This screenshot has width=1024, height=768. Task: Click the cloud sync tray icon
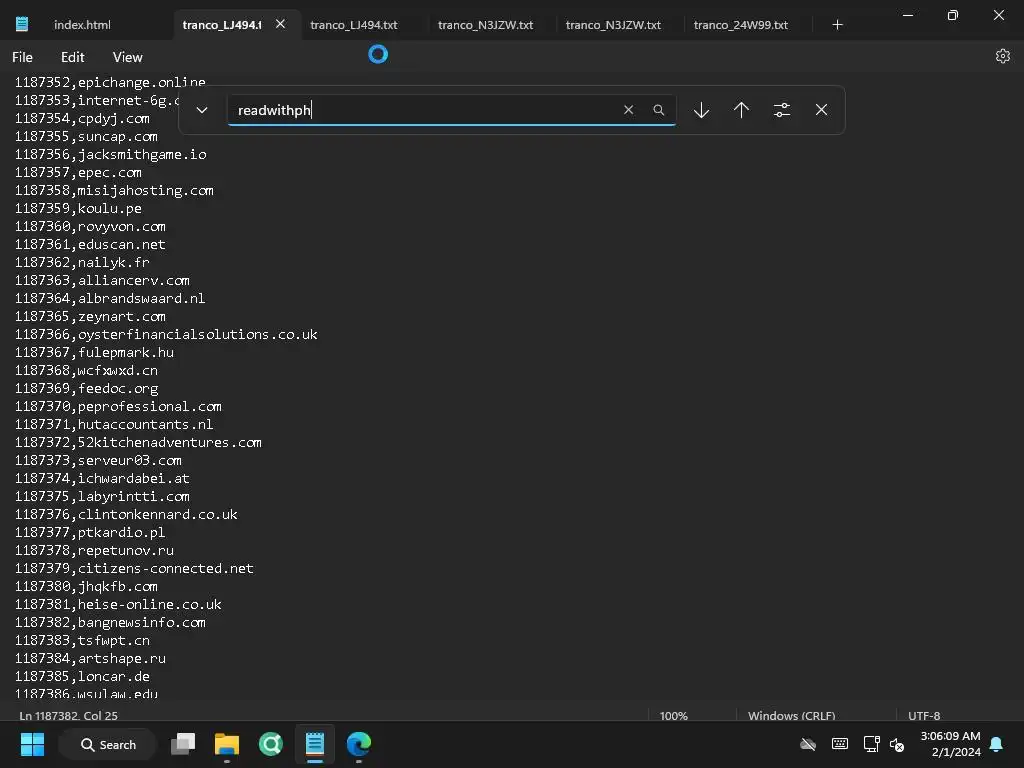[x=808, y=744]
